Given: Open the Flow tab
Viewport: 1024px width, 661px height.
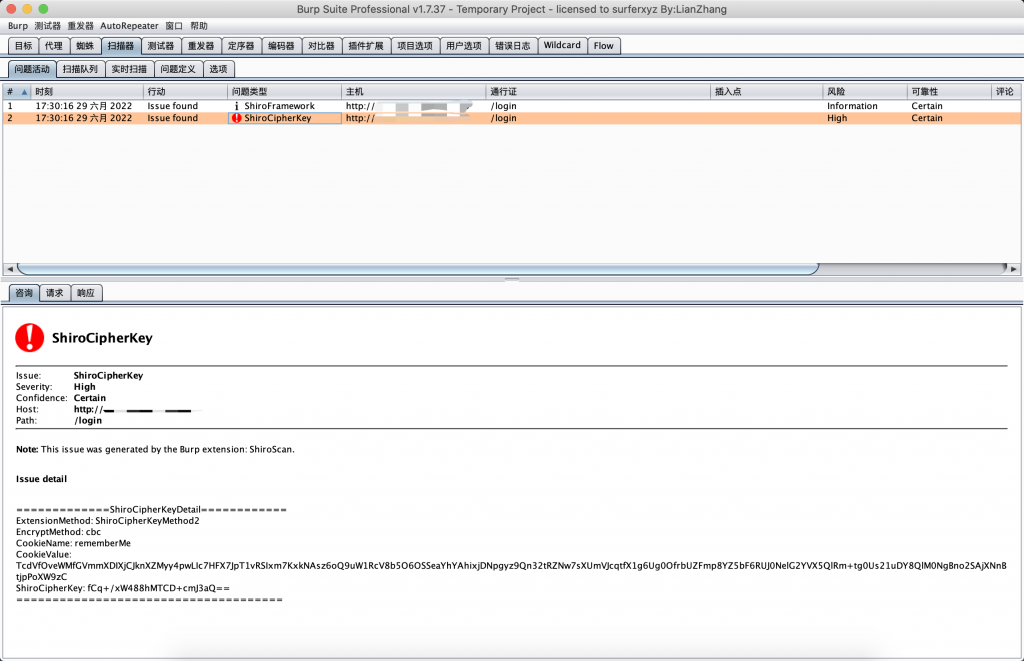Looking at the screenshot, I should tap(603, 46).
